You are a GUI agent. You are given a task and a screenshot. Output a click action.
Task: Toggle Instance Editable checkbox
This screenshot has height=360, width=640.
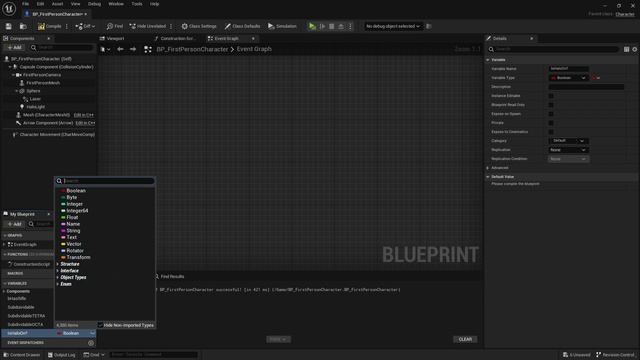(551, 96)
